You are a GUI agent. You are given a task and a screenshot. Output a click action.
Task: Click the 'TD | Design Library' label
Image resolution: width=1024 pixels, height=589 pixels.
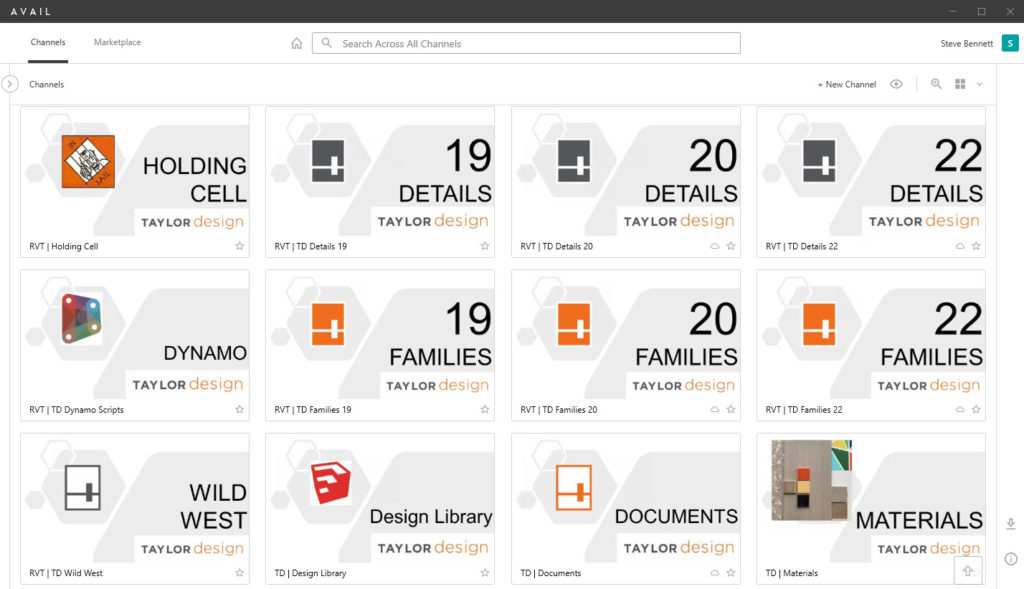310,573
